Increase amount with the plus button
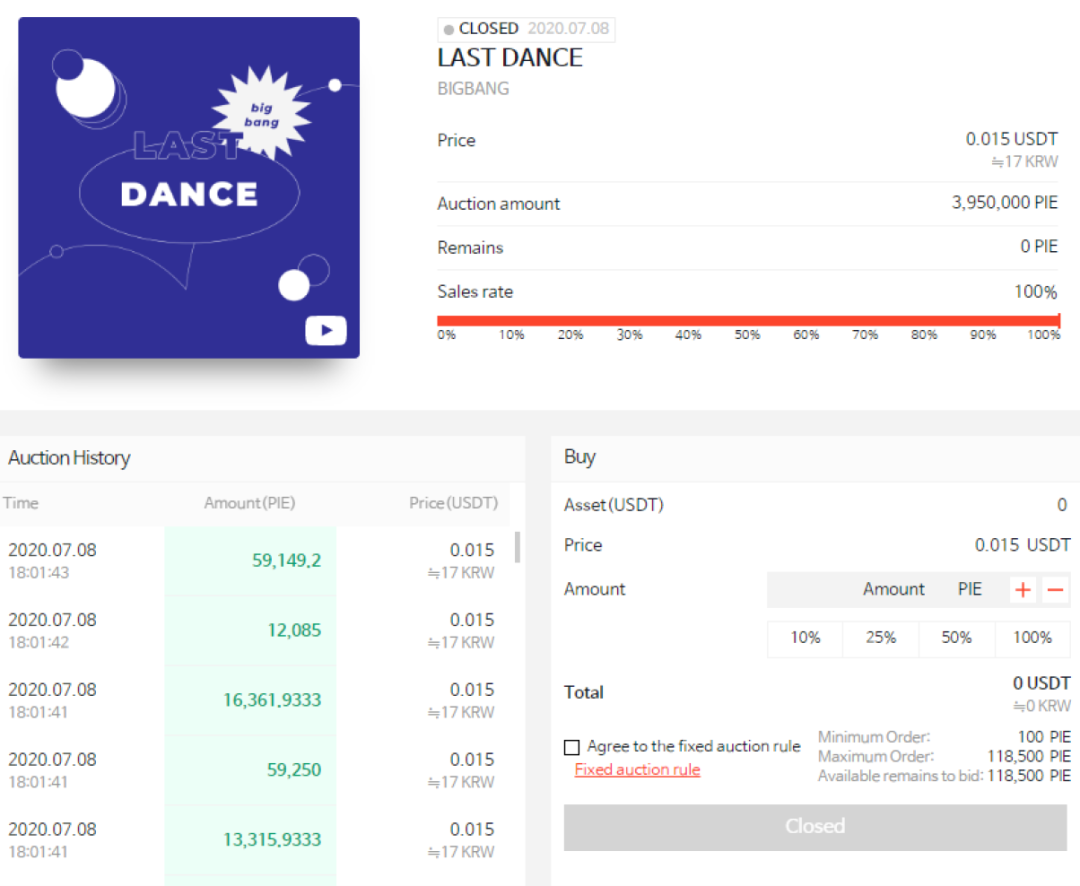This screenshot has width=1080, height=886. point(1023,590)
